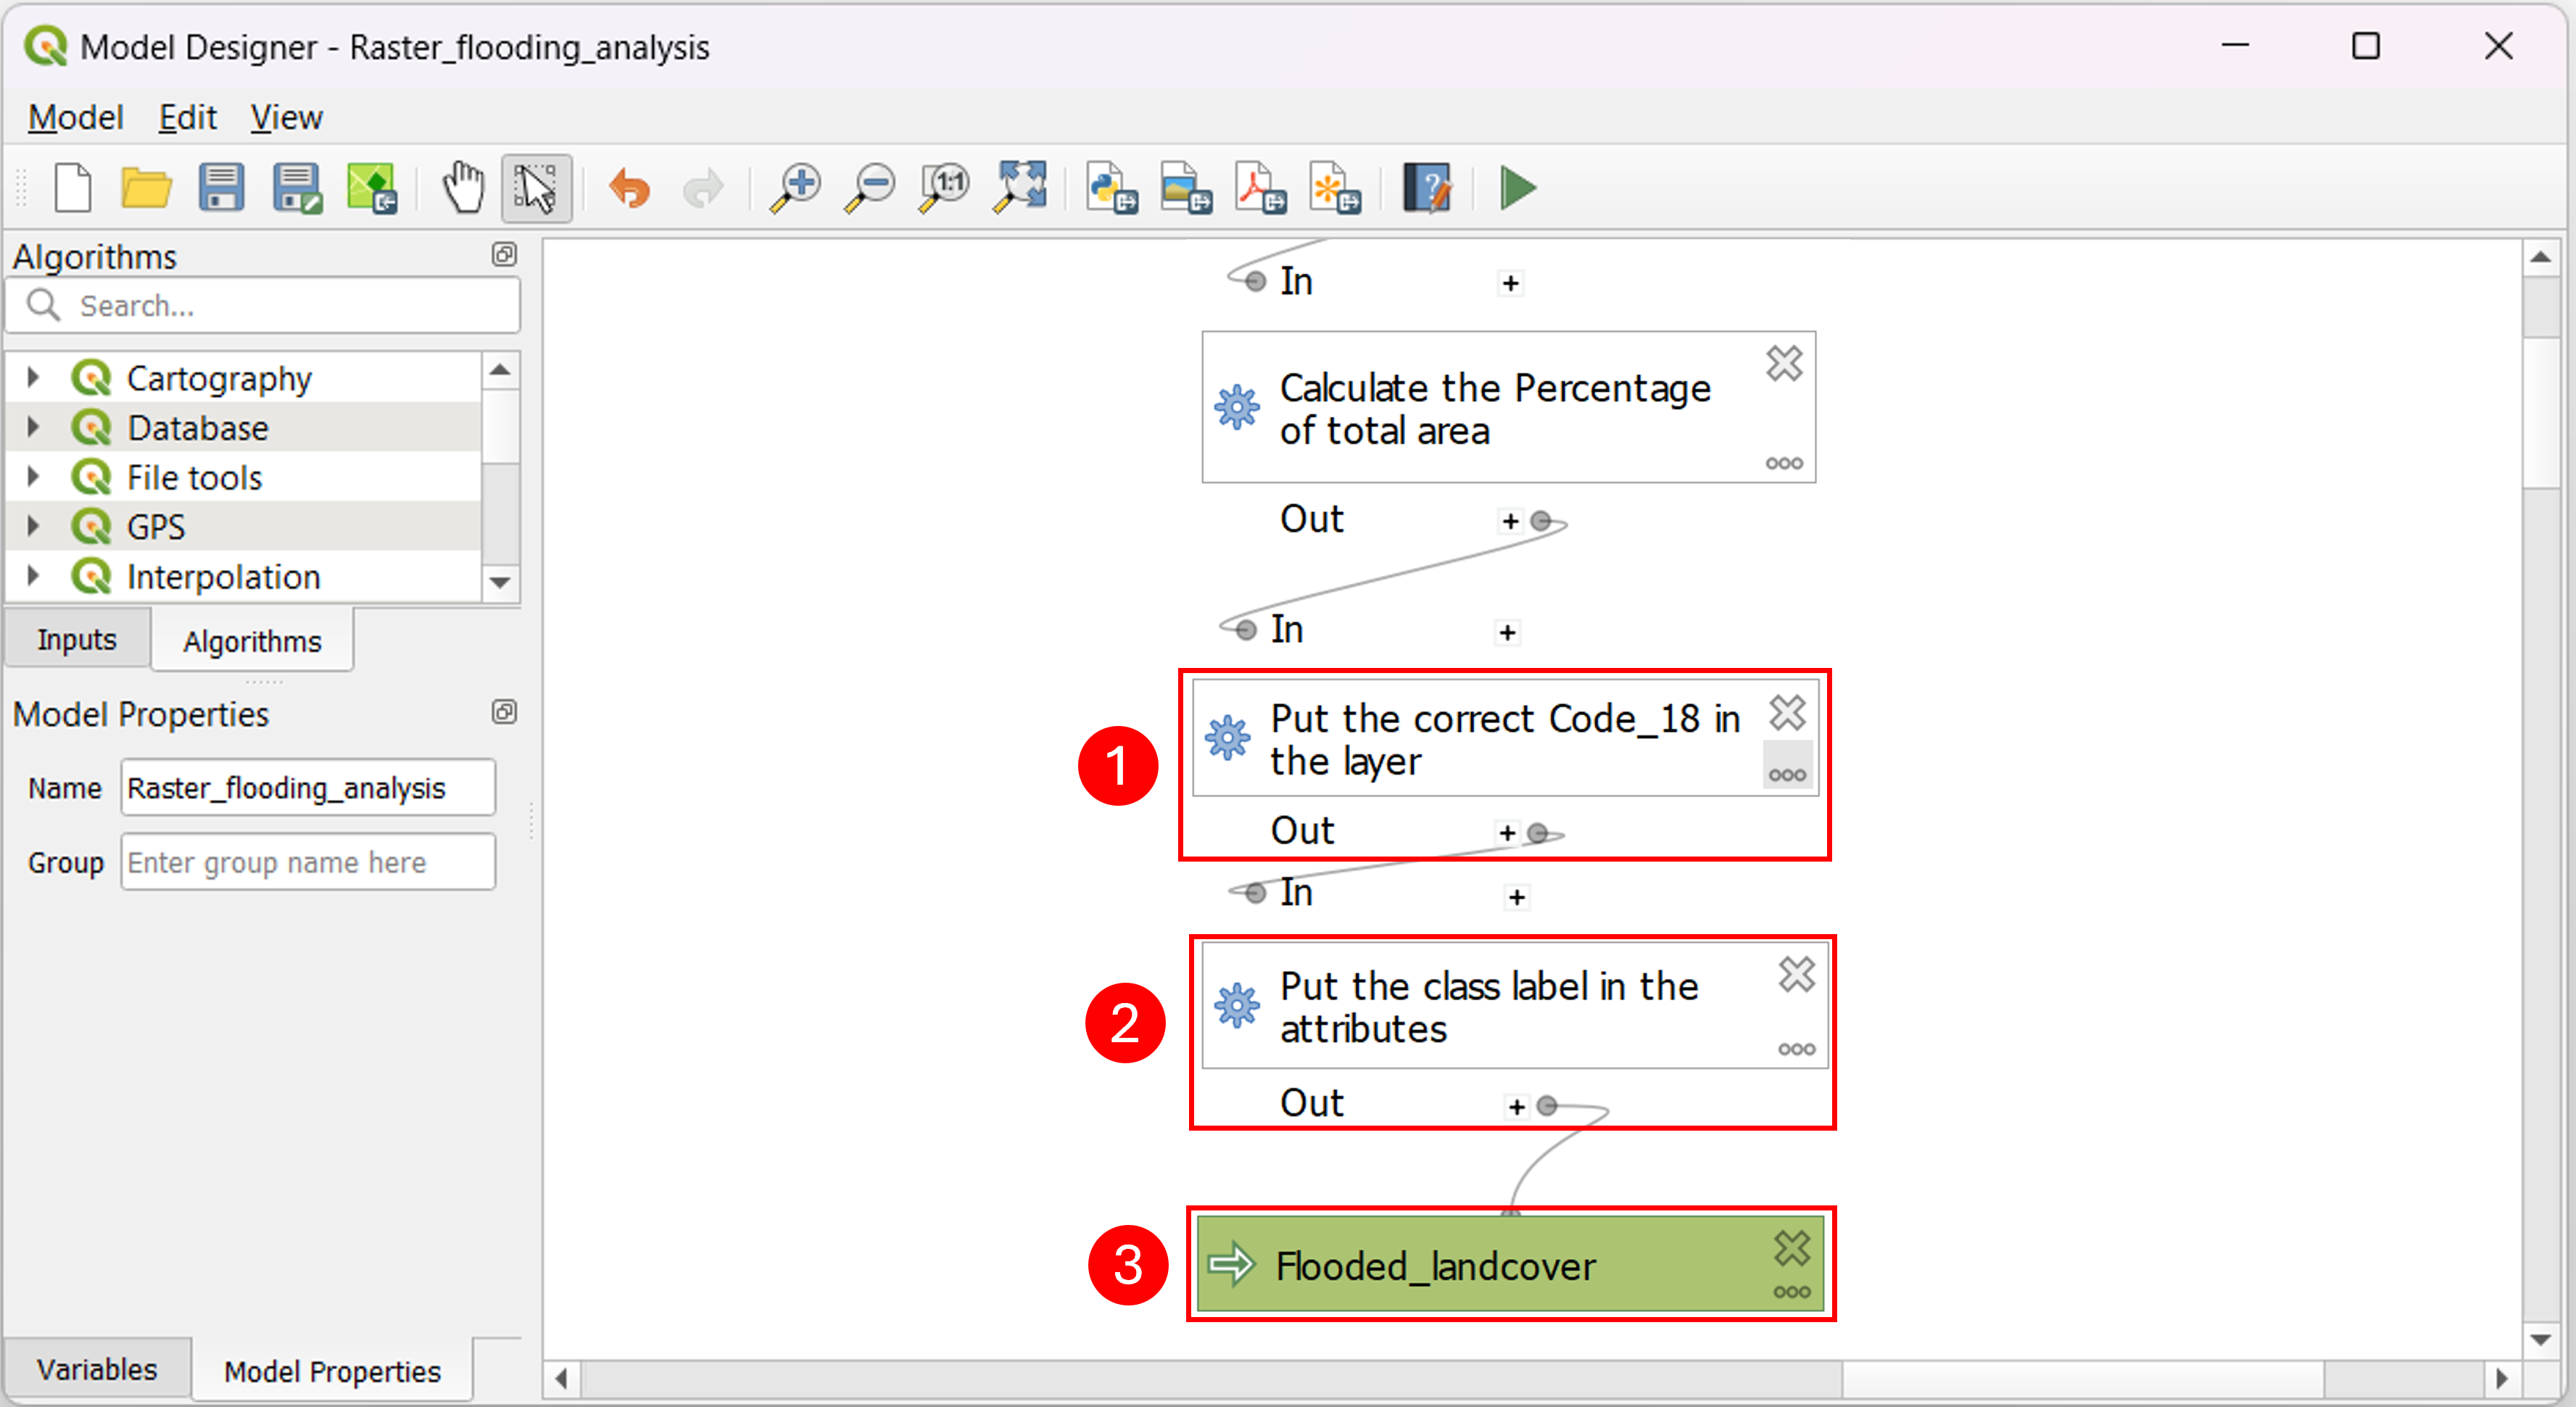The width and height of the screenshot is (2576, 1407).
Task: Open the View menu
Action: point(286,118)
